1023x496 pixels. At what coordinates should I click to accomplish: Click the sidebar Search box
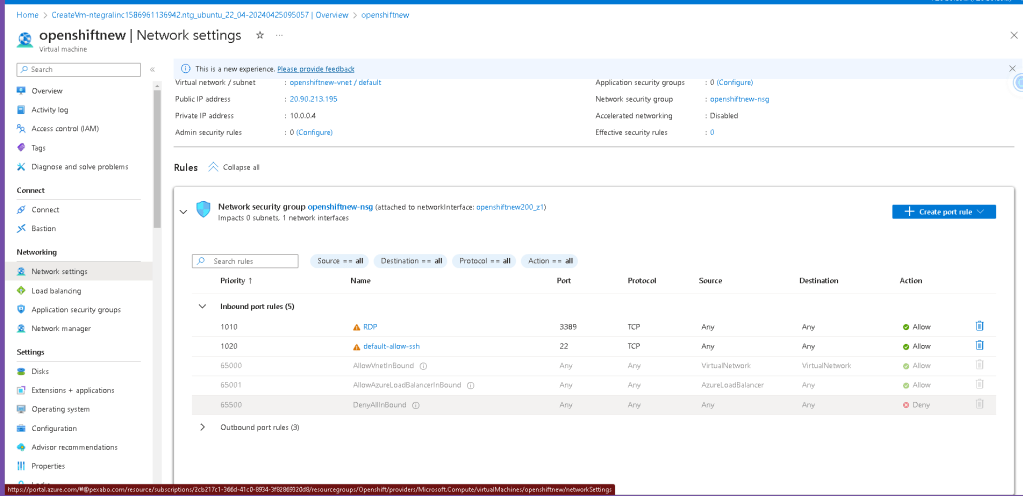[78, 69]
